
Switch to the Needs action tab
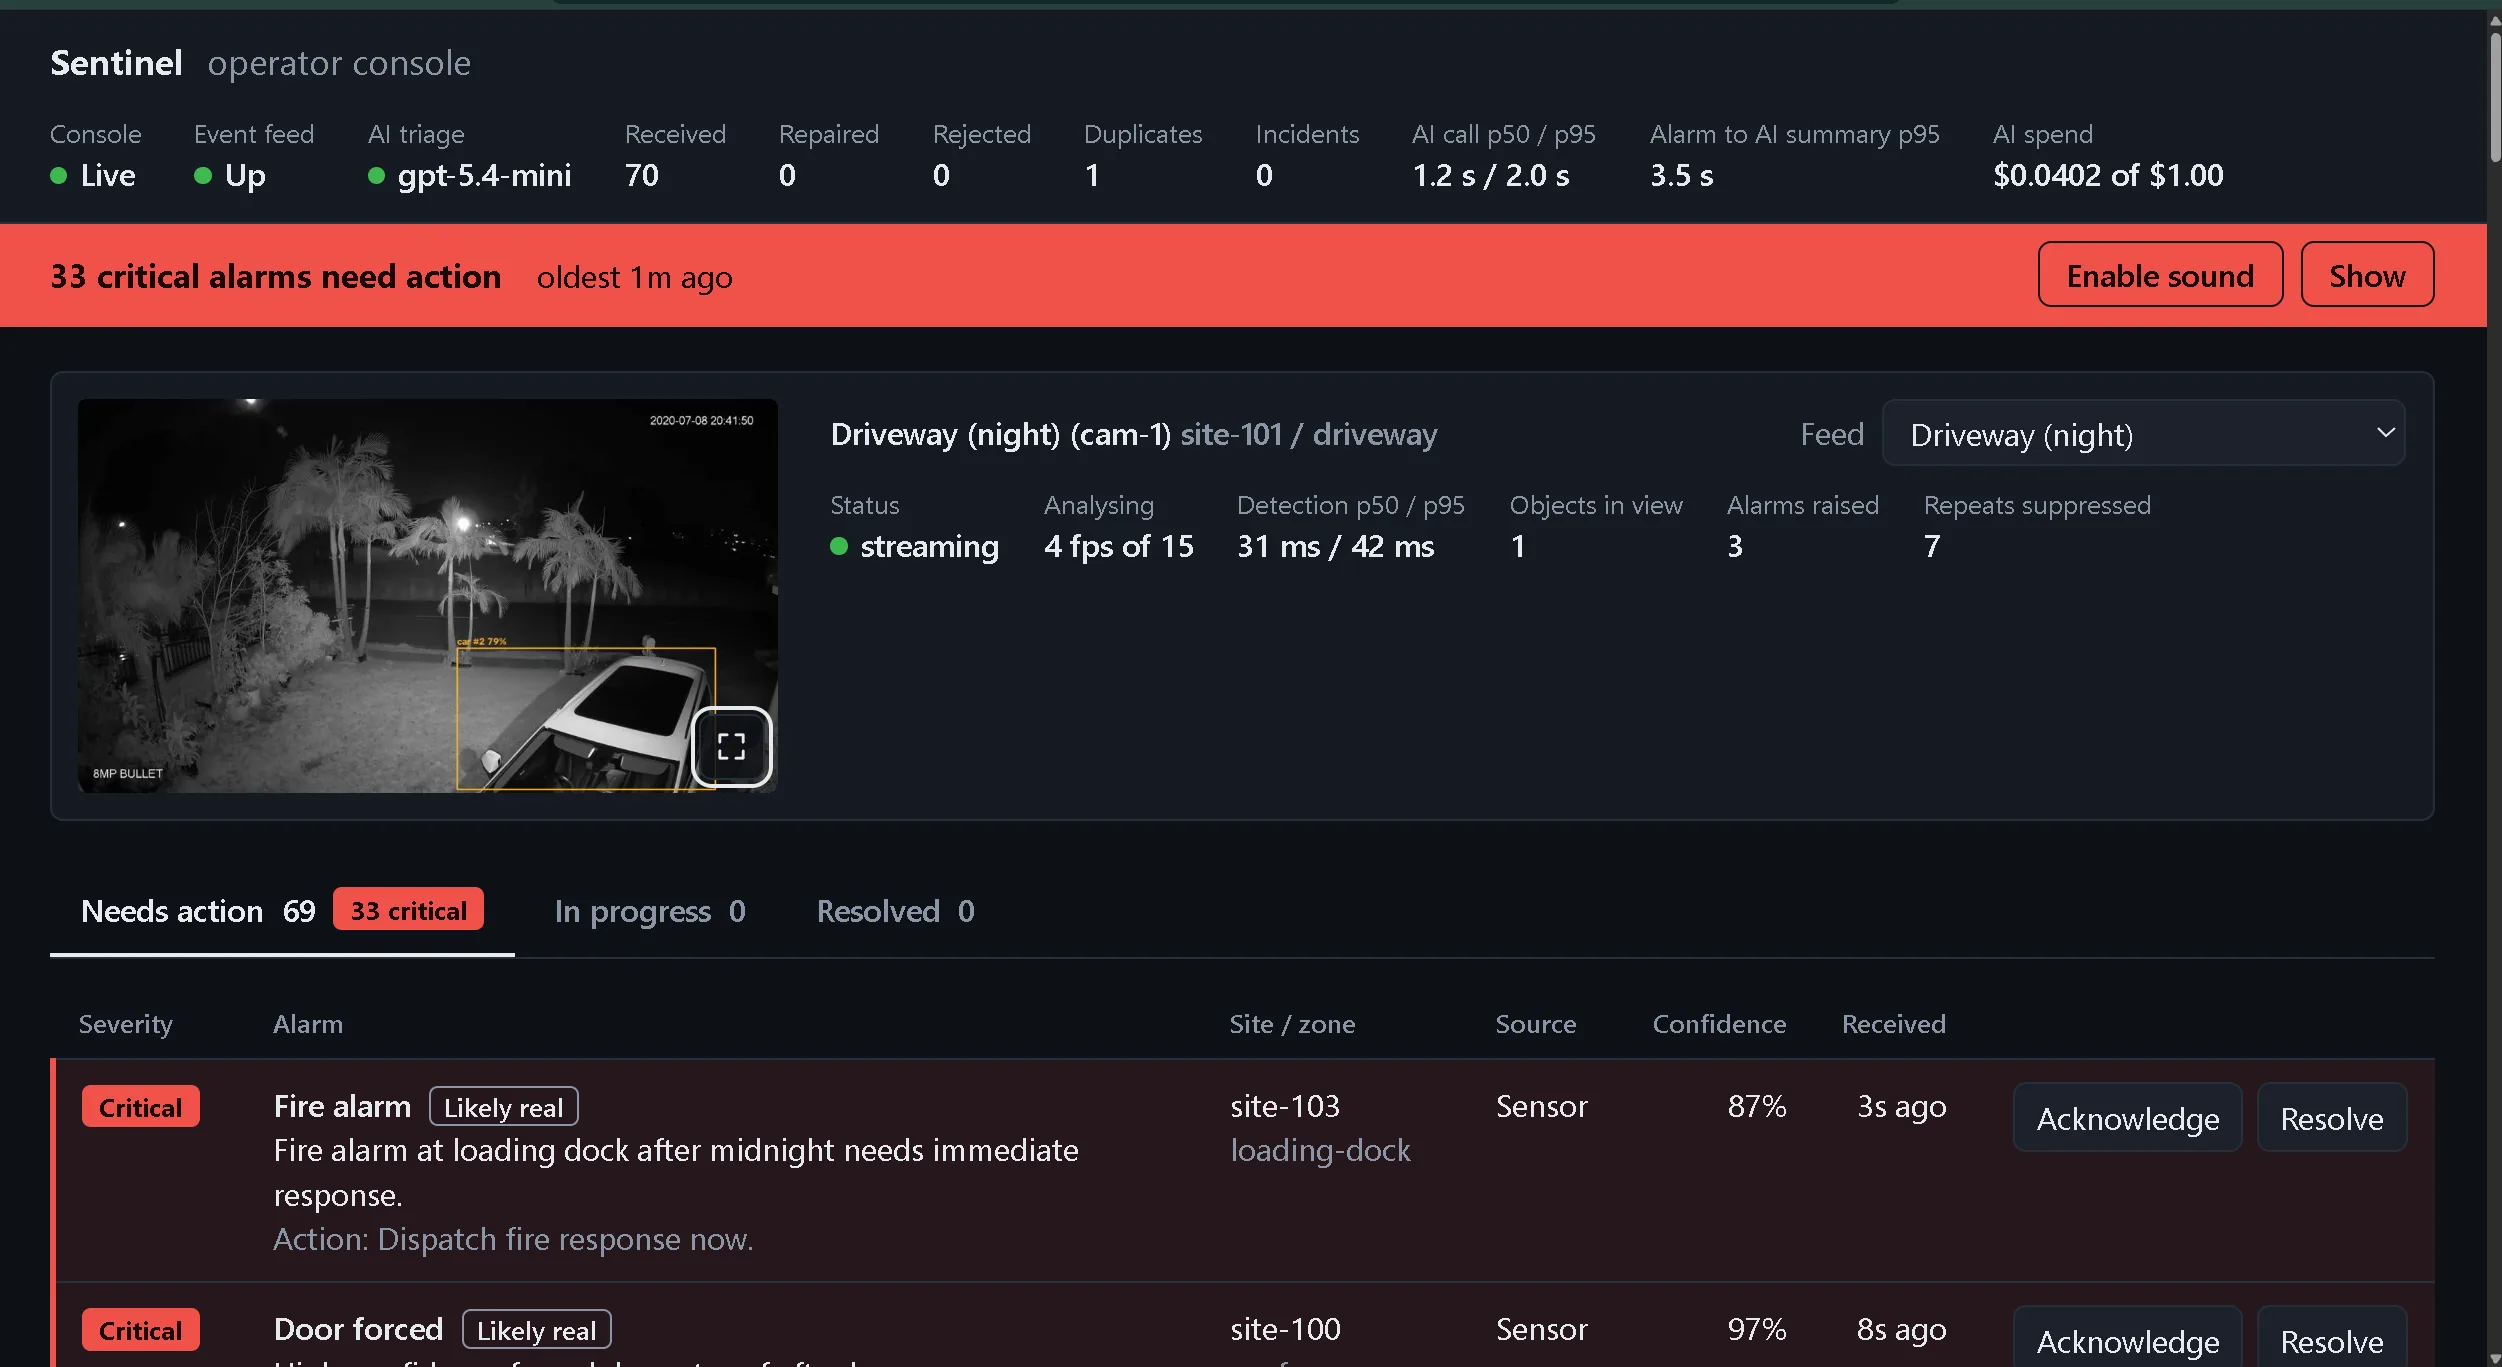pyautogui.click(x=282, y=911)
